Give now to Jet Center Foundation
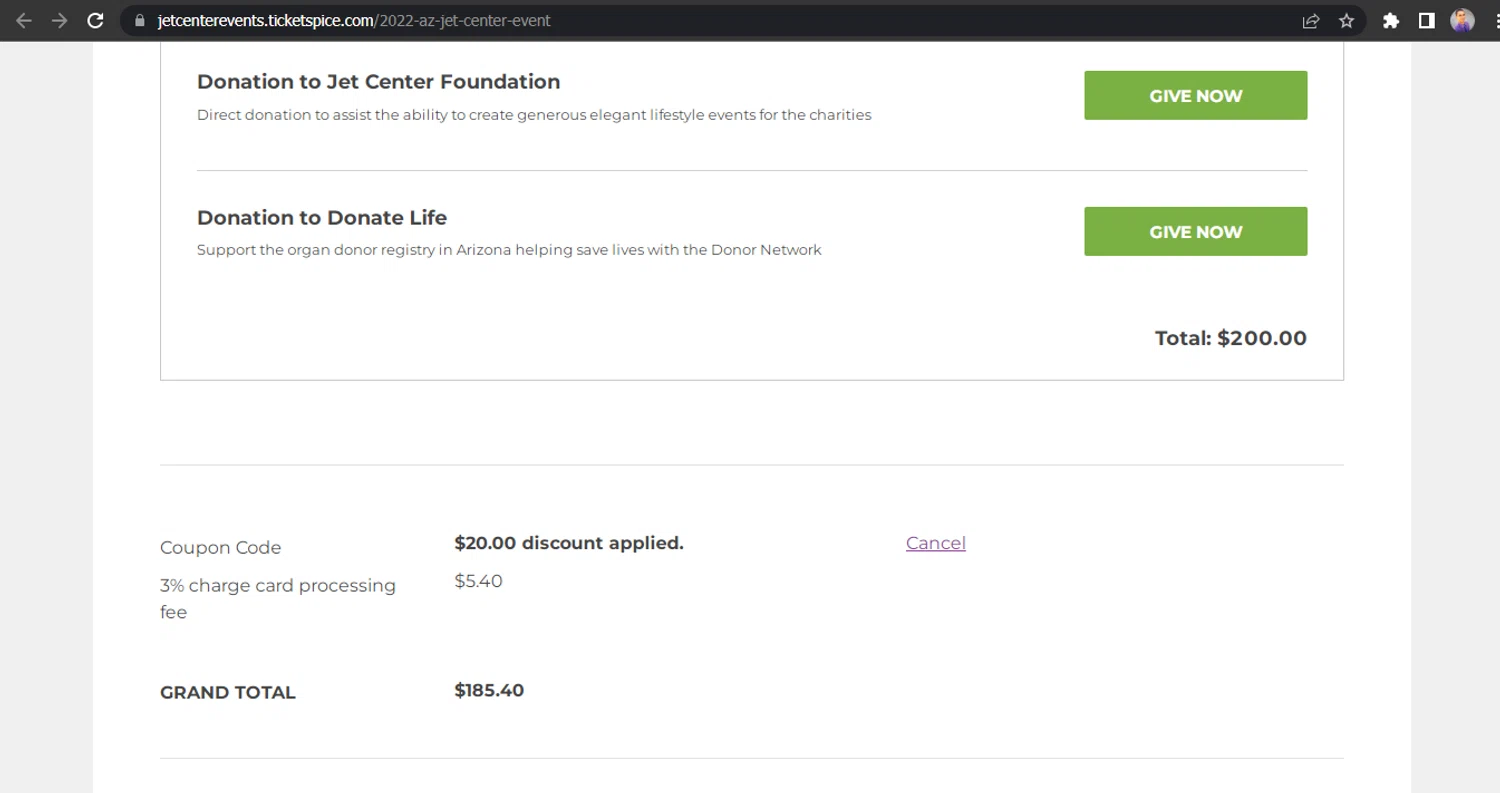 point(1195,95)
